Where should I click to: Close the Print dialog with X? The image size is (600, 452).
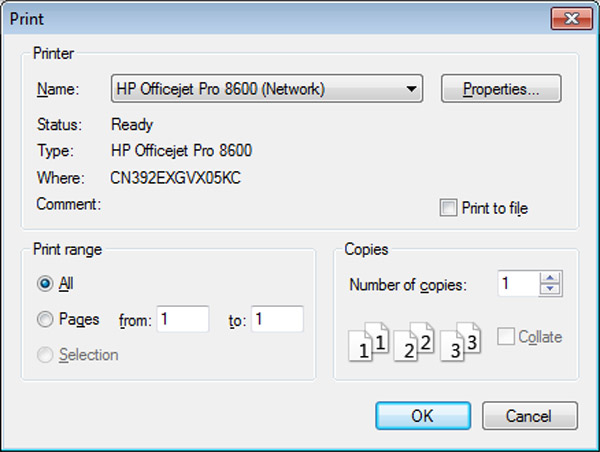click(572, 18)
